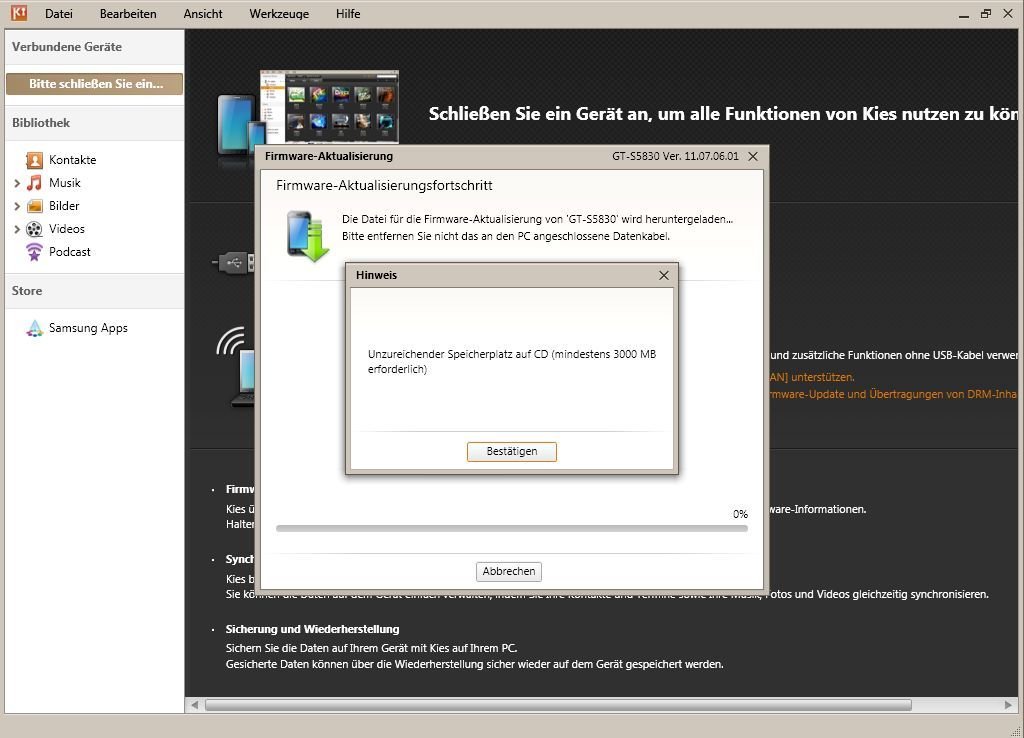The height and width of the screenshot is (738, 1024).
Task: Minimize the Kies window
Action: tap(963, 14)
